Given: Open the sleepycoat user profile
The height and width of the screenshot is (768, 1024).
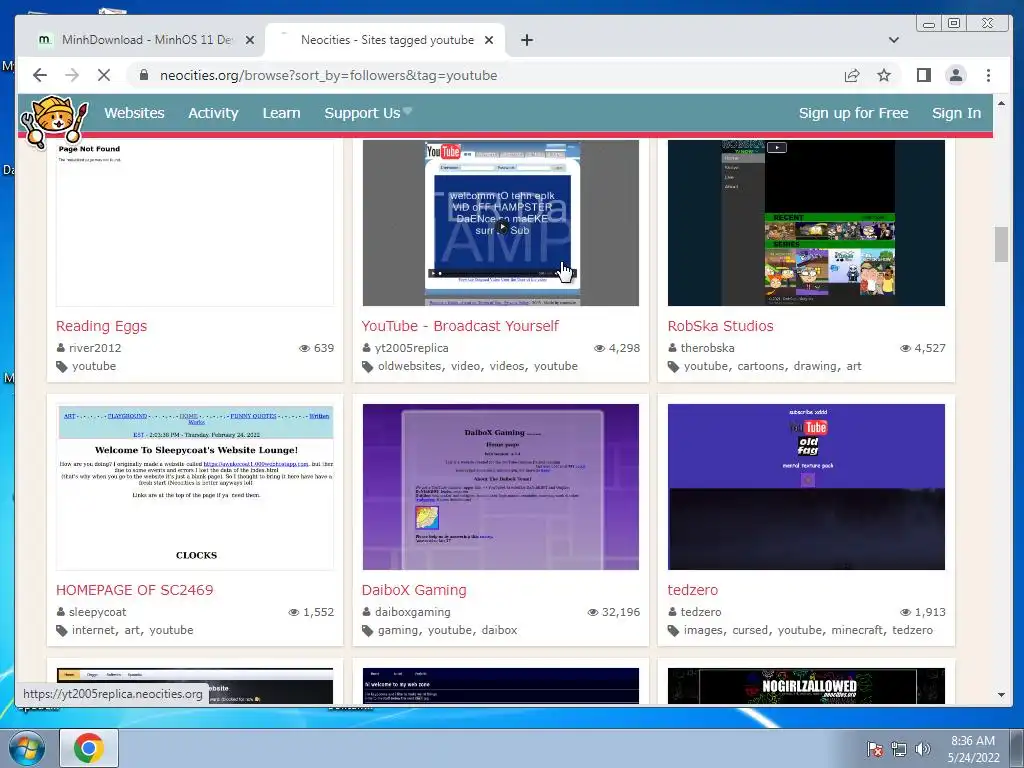Looking at the screenshot, I should point(97,612).
